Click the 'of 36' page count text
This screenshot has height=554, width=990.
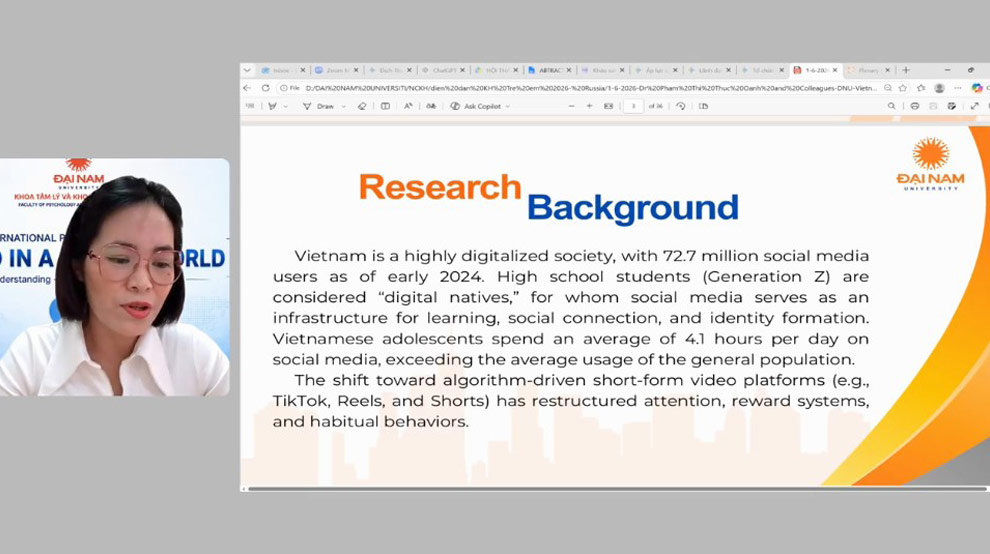[x=655, y=106]
